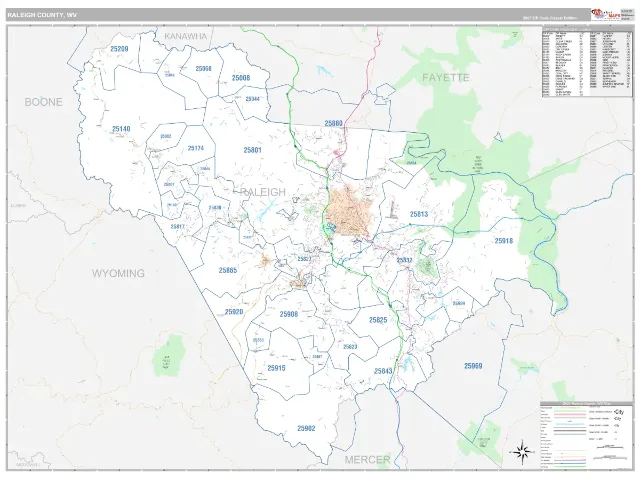
Task: Click ZIP code 25920 label
Action: (x=234, y=312)
